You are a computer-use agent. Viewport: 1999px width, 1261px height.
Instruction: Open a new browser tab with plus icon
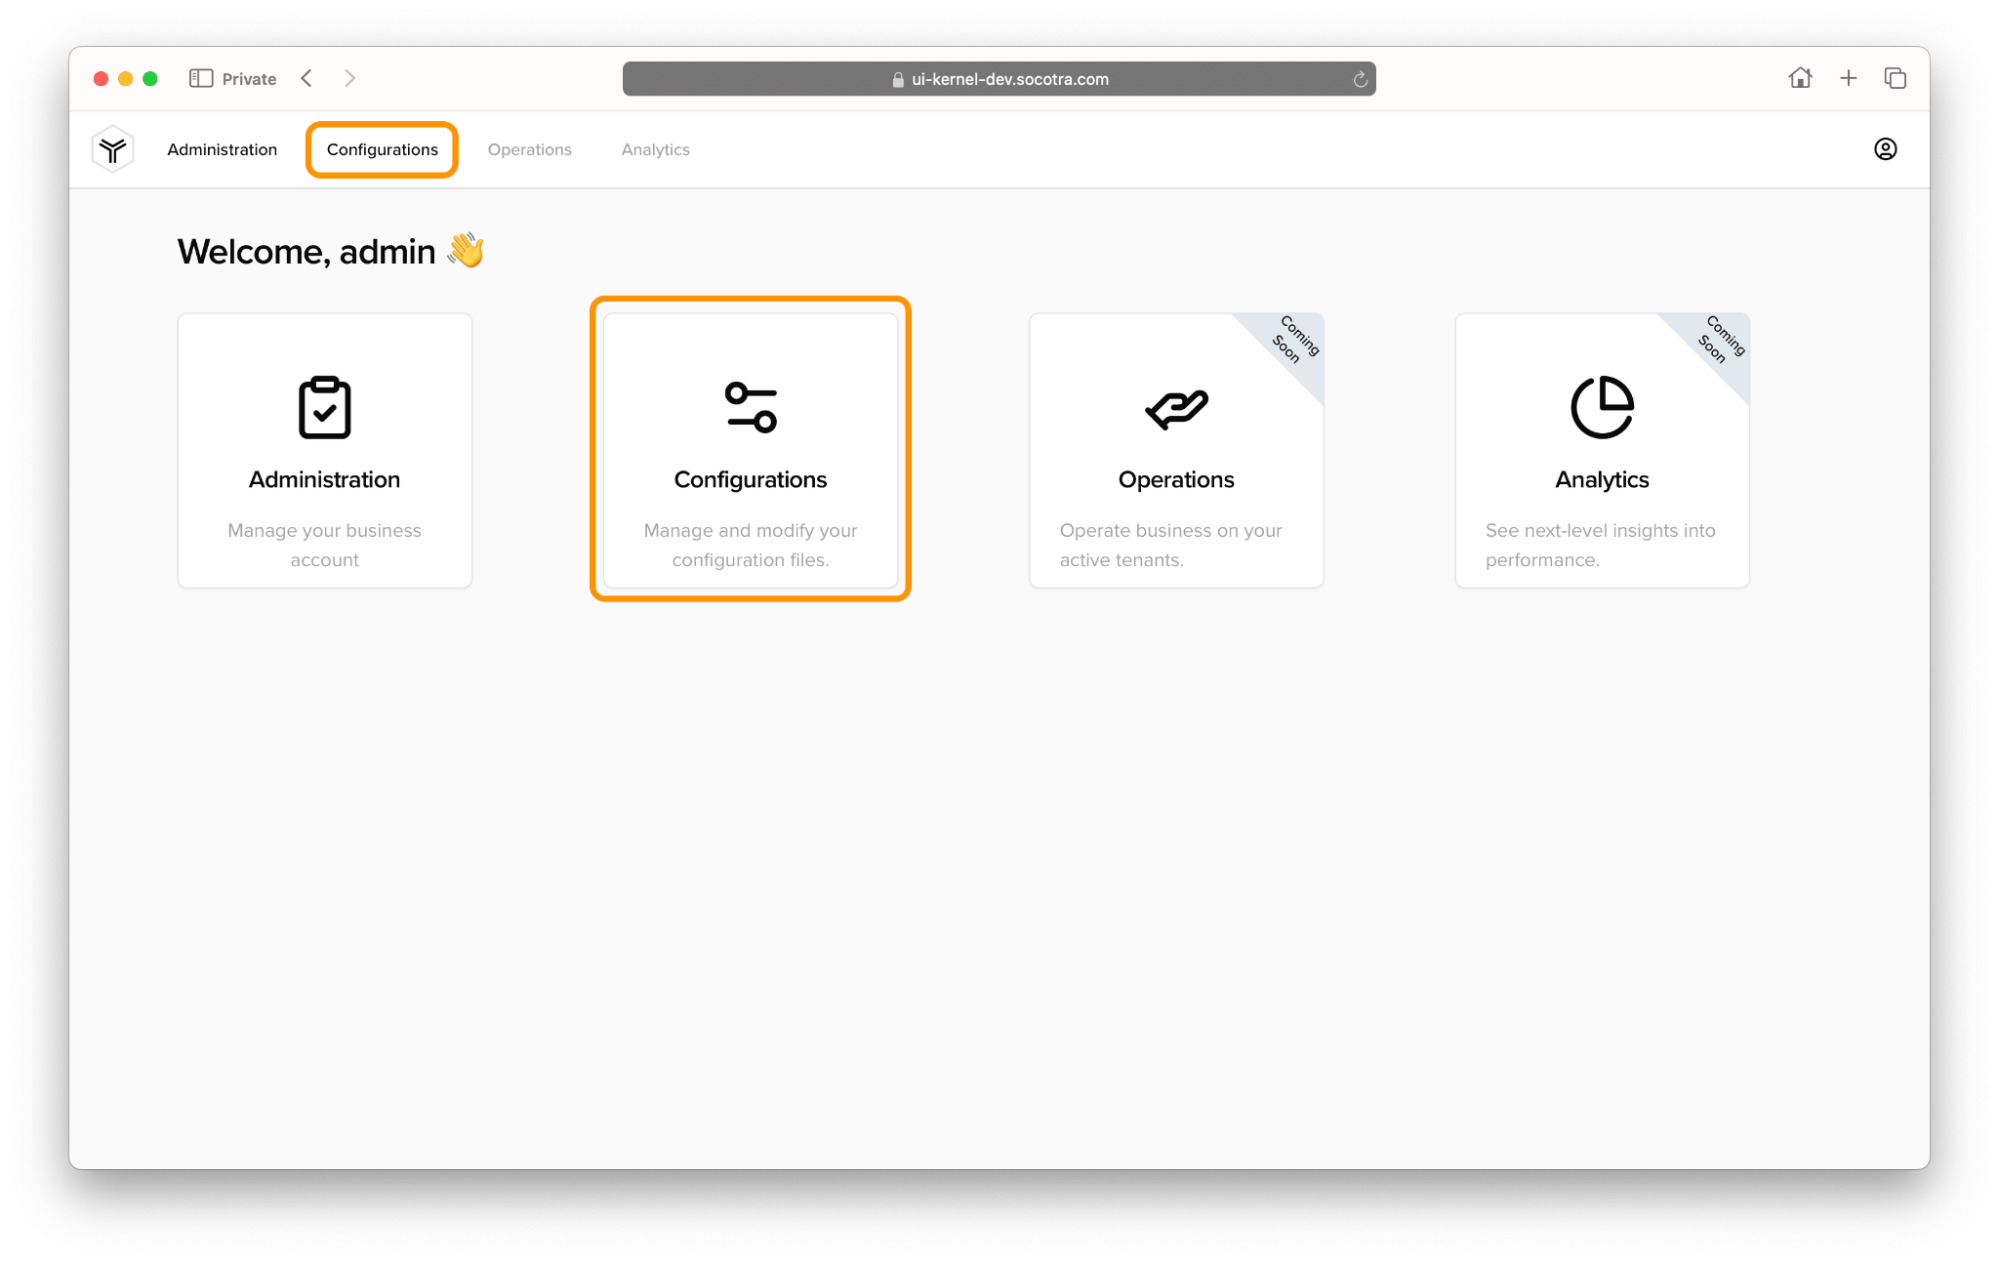pyautogui.click(x=1847, y=78)
